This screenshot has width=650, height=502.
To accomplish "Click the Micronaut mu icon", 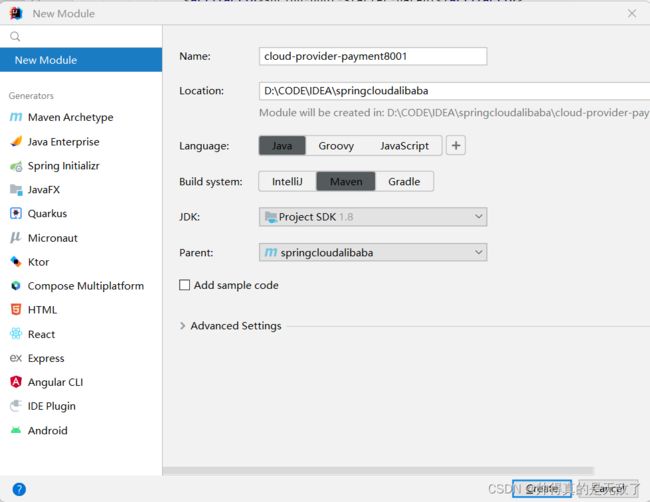I will click(16, 238).
